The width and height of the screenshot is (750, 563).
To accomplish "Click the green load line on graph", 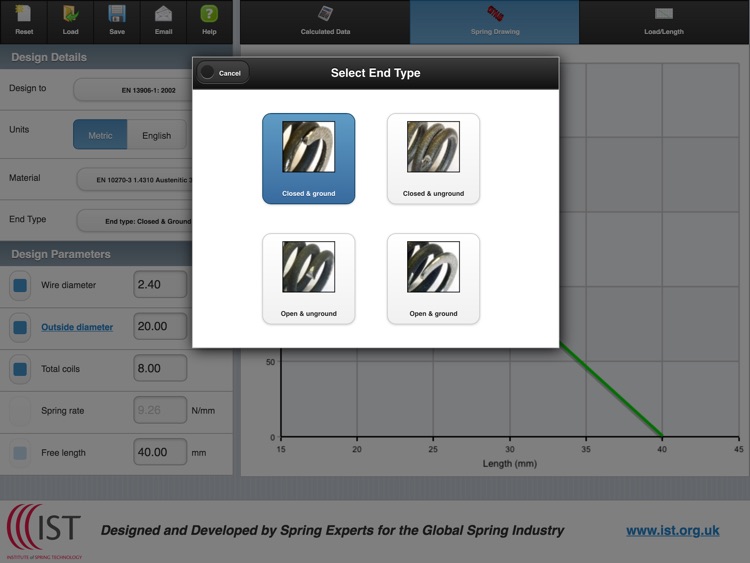I will 611,389.
